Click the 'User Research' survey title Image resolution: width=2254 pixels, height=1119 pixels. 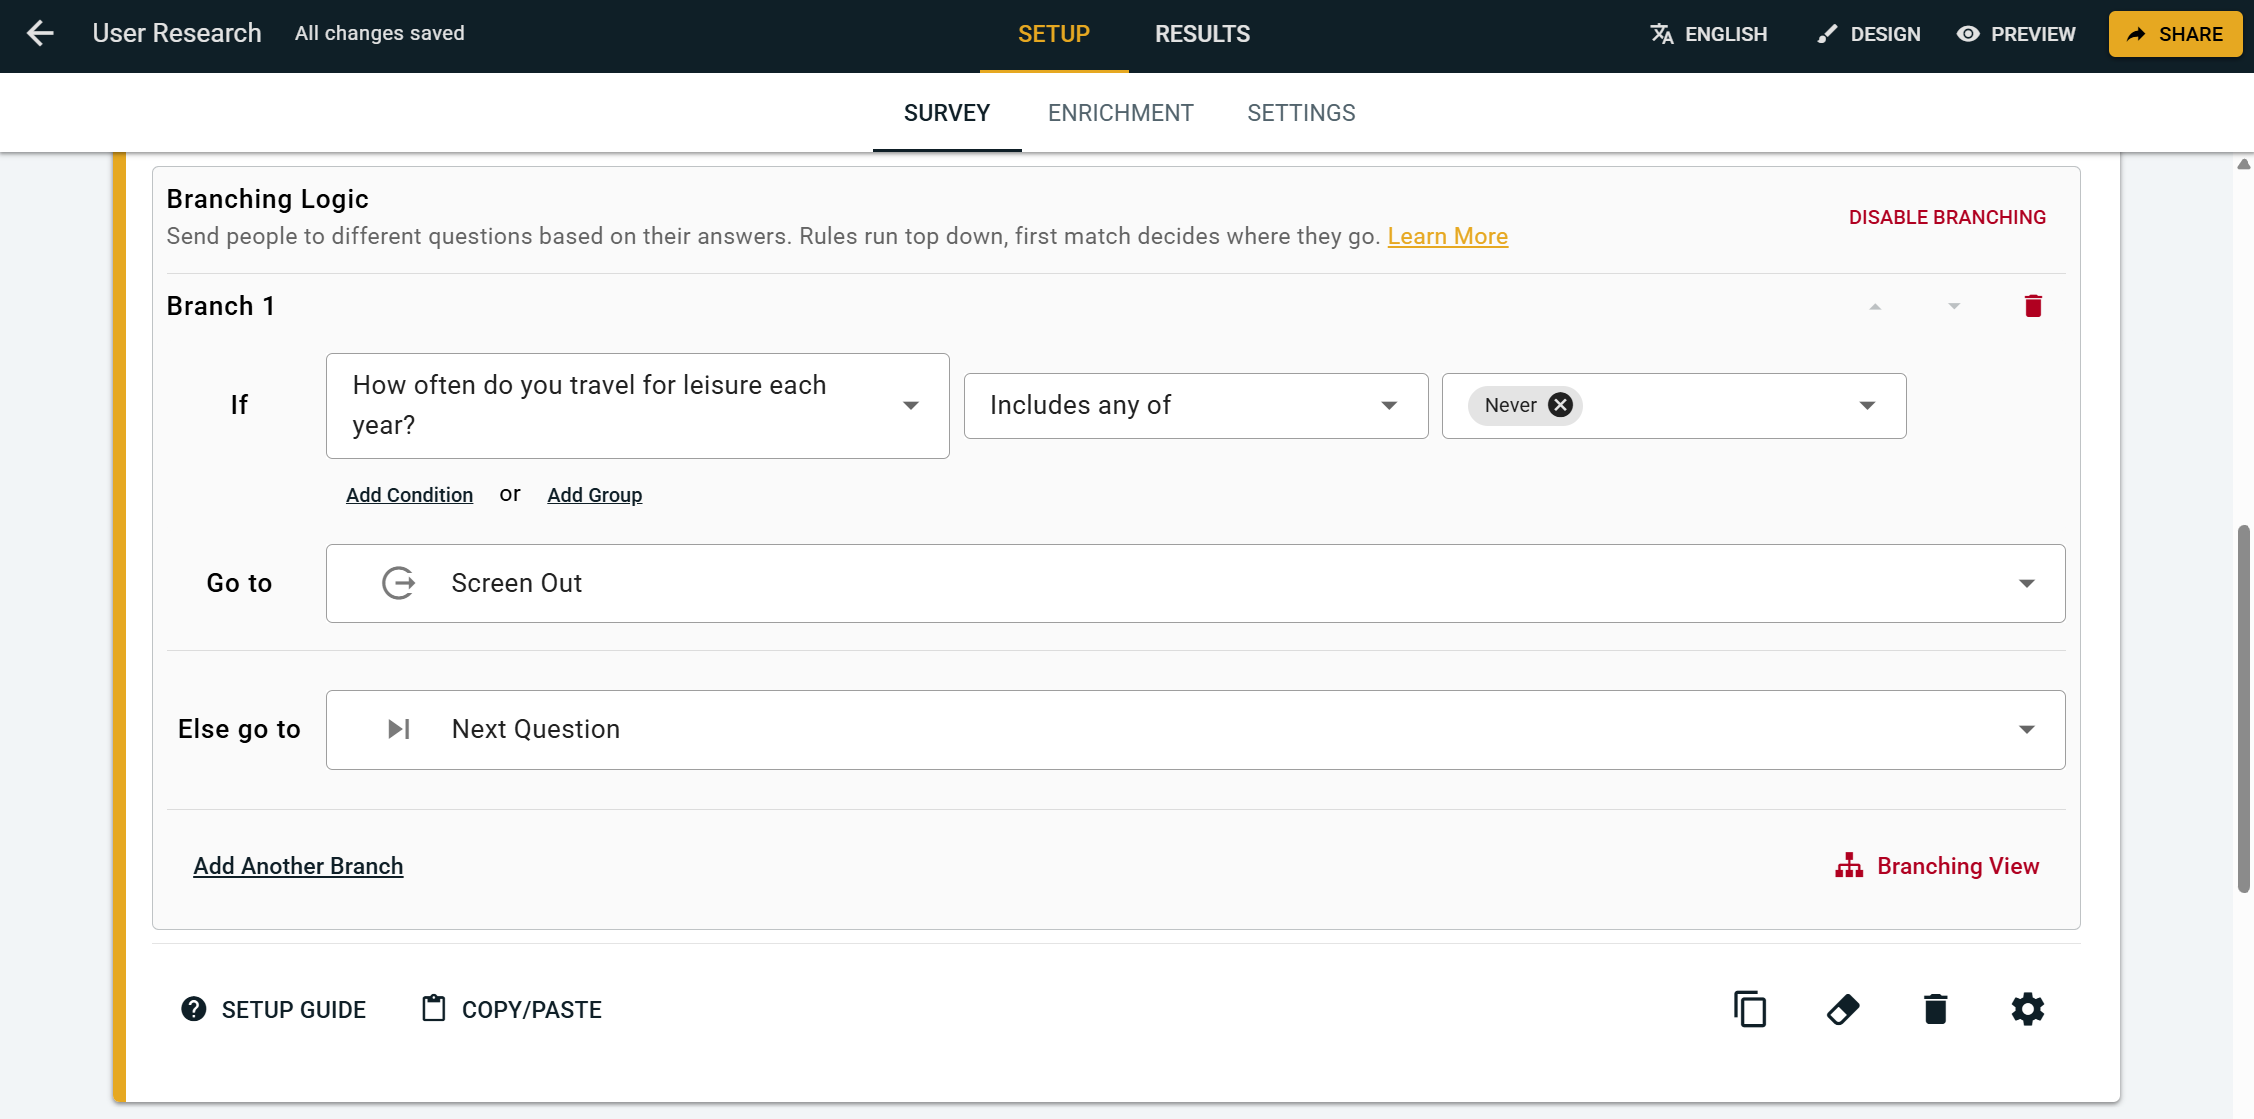[177, 33]
